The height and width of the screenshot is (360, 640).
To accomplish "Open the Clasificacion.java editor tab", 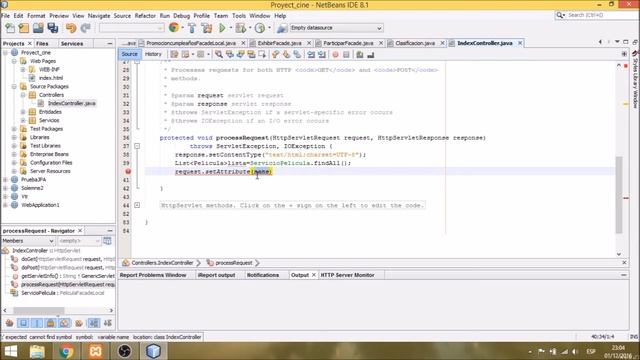I will [x=415, y=43].
